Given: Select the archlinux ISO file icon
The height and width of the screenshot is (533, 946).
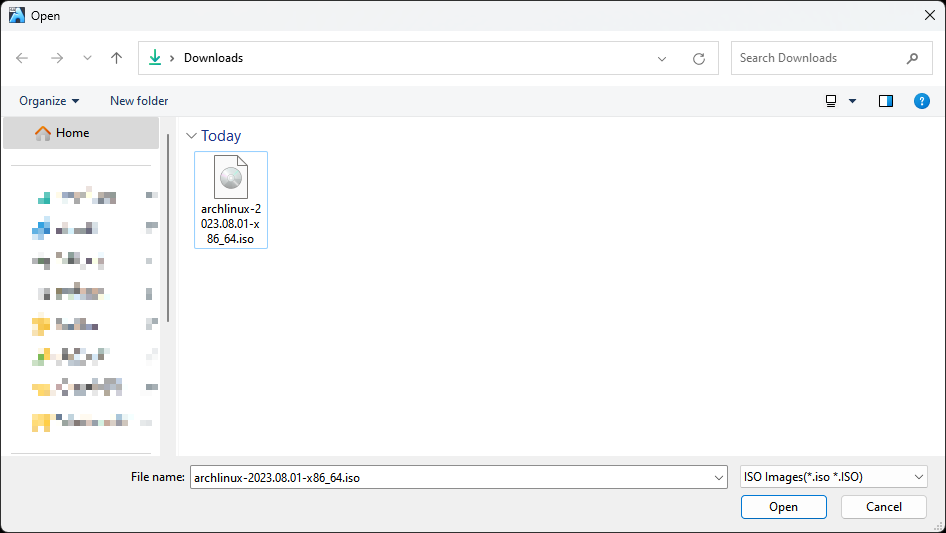Looking at the screenshot, I should 230,180.
